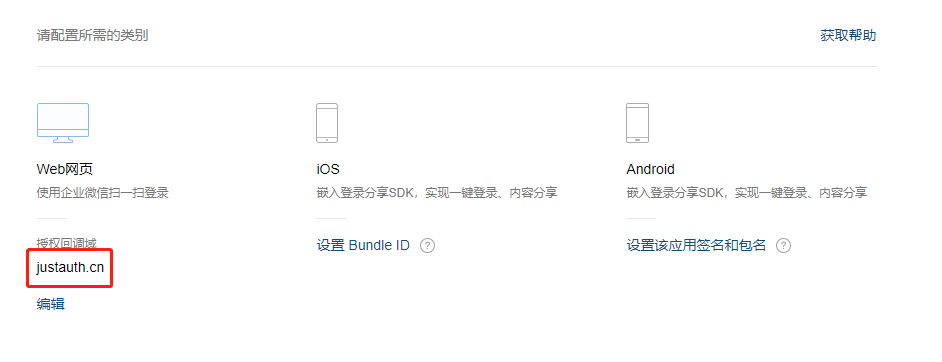Click help icon beside 设置 Bundle ID
This screenshot has height=362, width=942.
pyautogui.click(x=427, y=246)
